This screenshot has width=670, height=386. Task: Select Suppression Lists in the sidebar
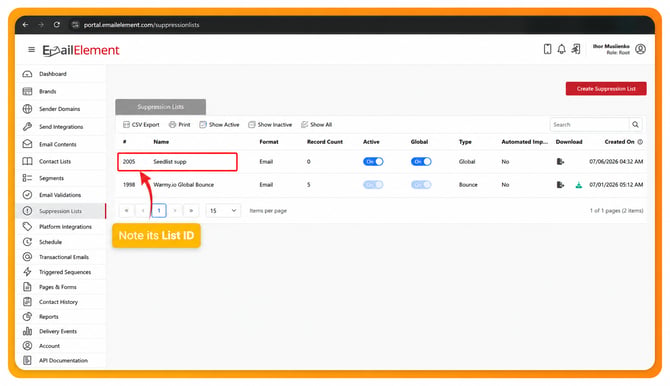coord(60,211)
